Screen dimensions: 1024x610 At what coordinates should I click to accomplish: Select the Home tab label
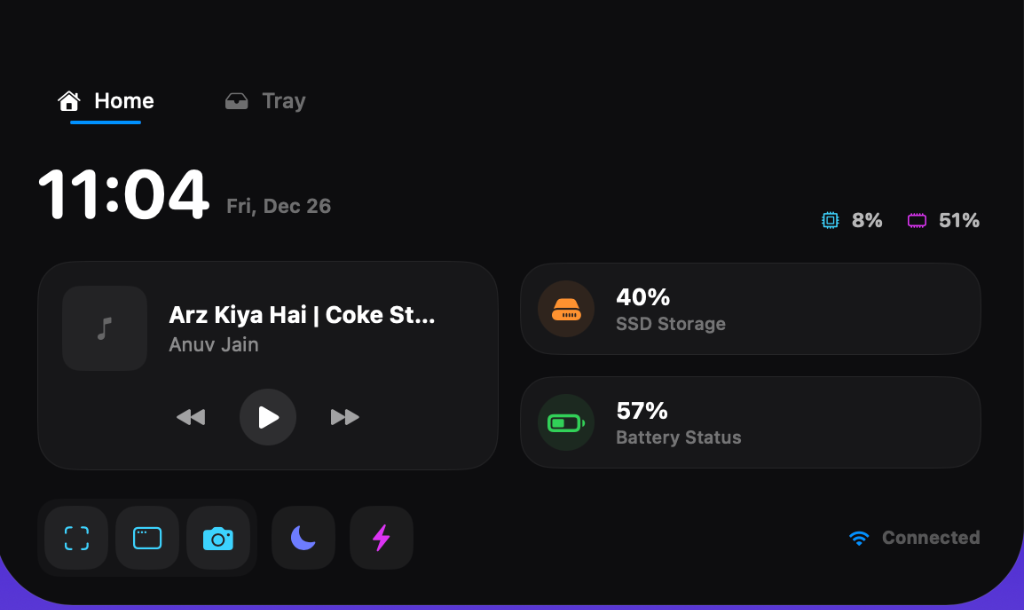(x=124, y=101)
